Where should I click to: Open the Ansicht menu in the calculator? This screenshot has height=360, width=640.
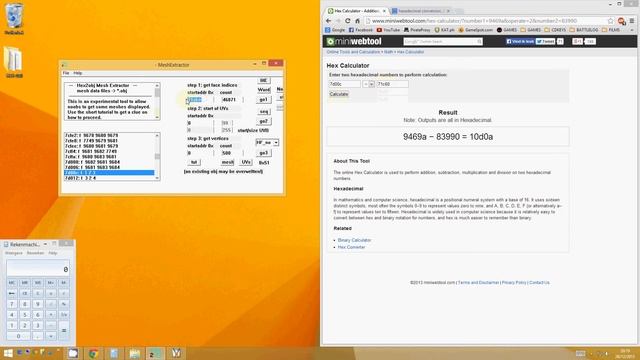coord(13,253)
